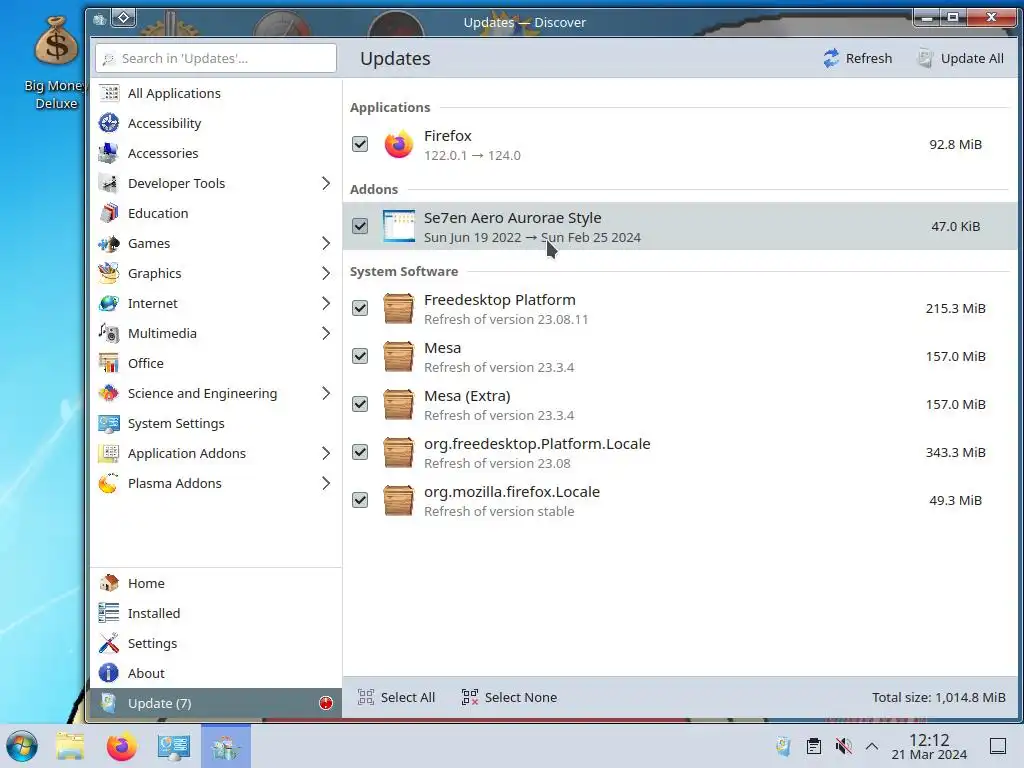Click the Application Addons icon
The width and height of the screenshot is (1024, 768).
(x=109, y=453)
